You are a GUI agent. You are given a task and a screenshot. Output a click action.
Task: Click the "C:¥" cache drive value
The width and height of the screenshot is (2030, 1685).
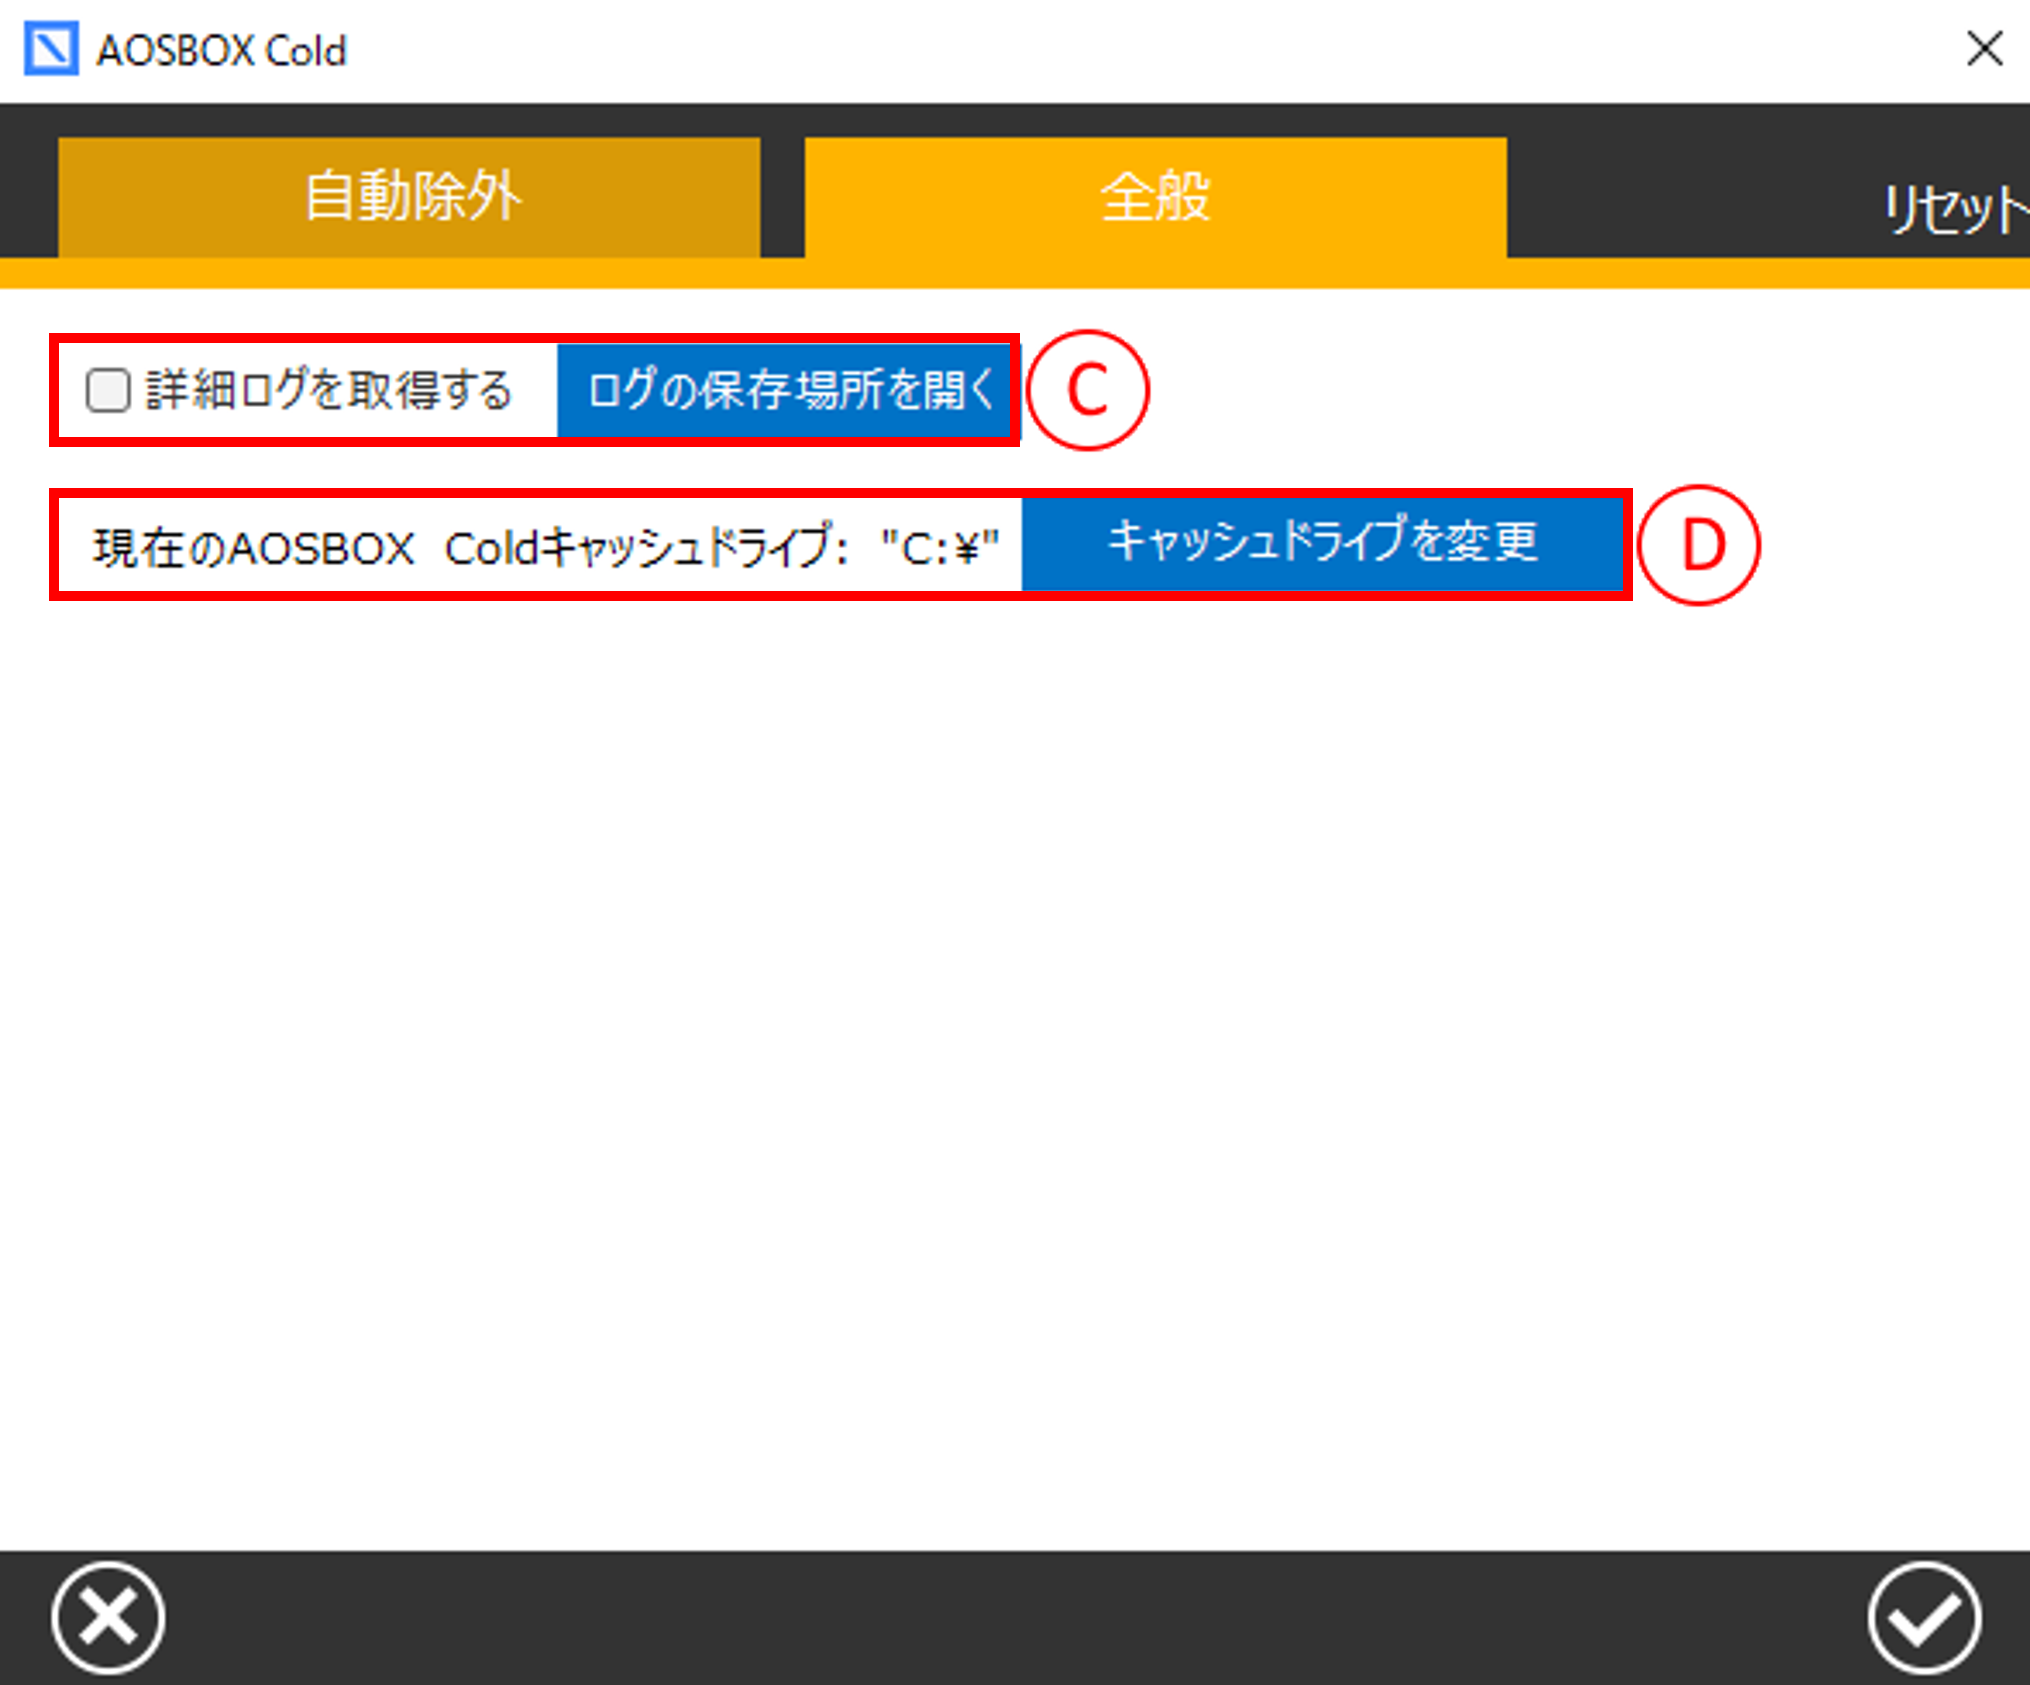[x=940, y=547]
